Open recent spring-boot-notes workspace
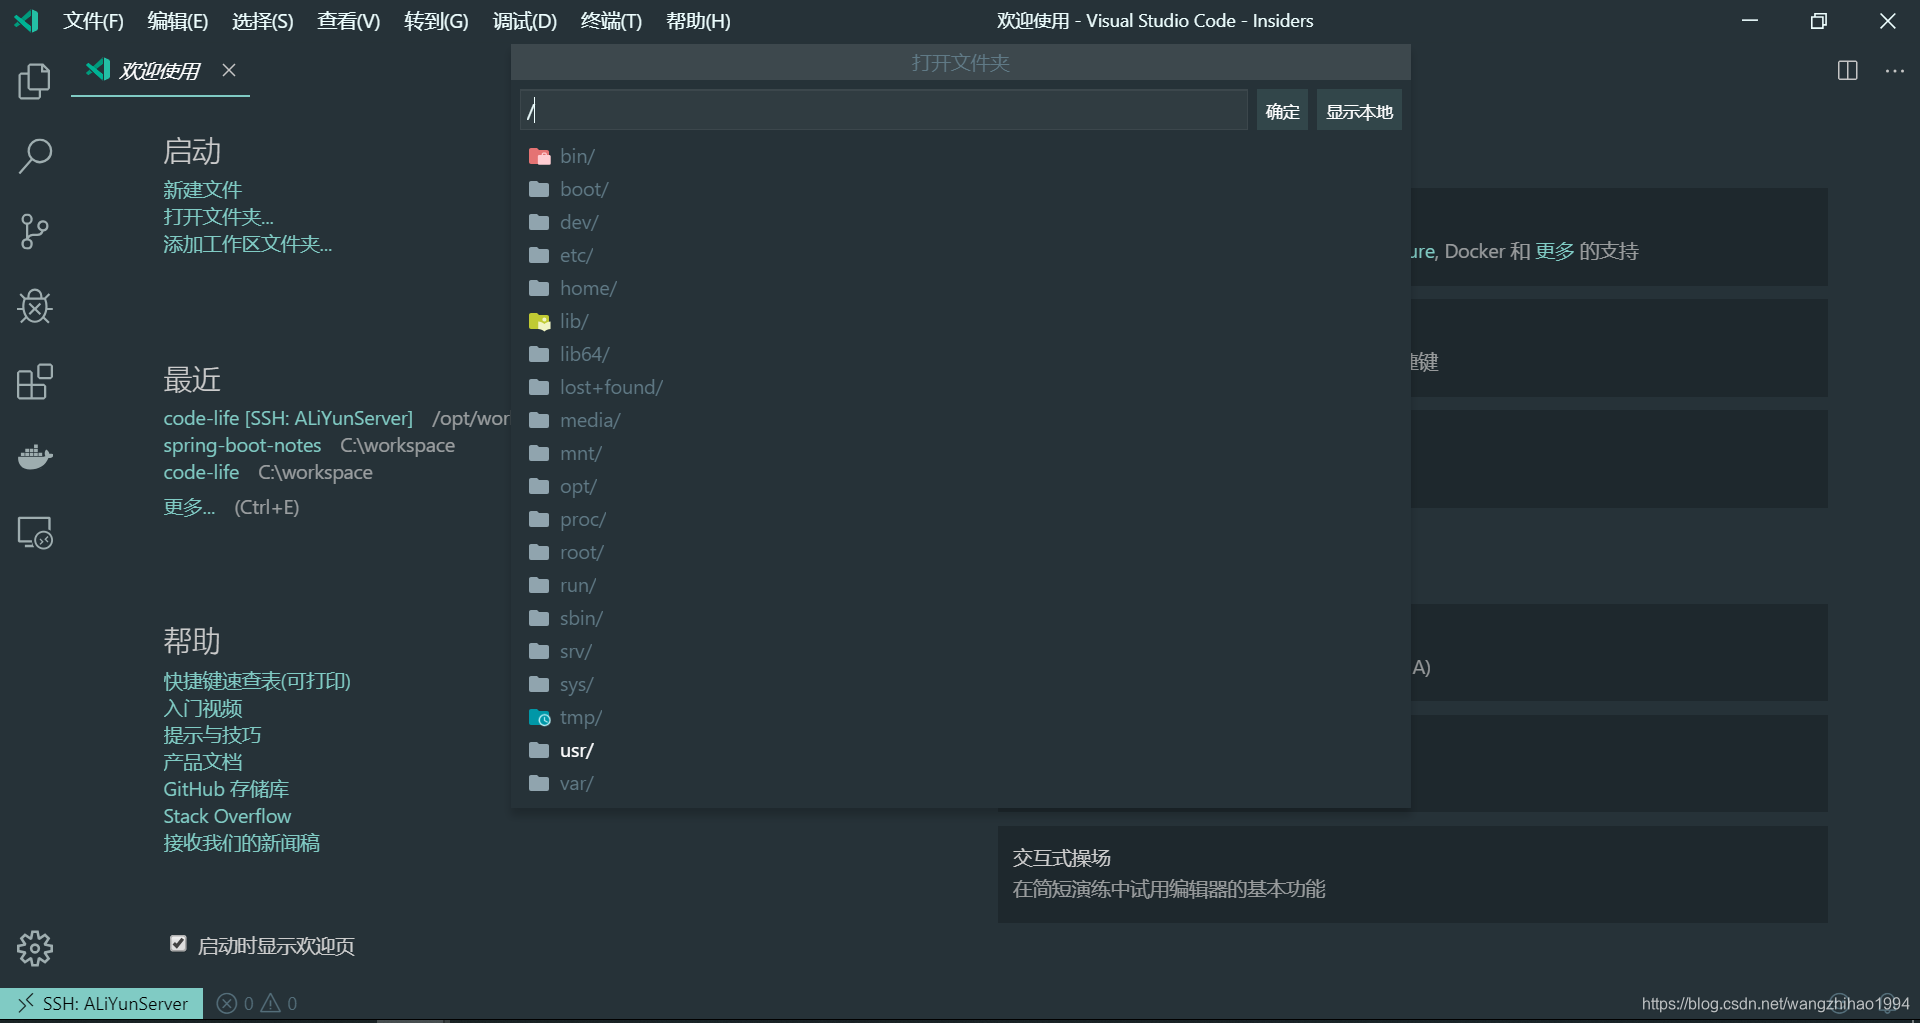1920x1023 pixels. (x=242, y=445)
